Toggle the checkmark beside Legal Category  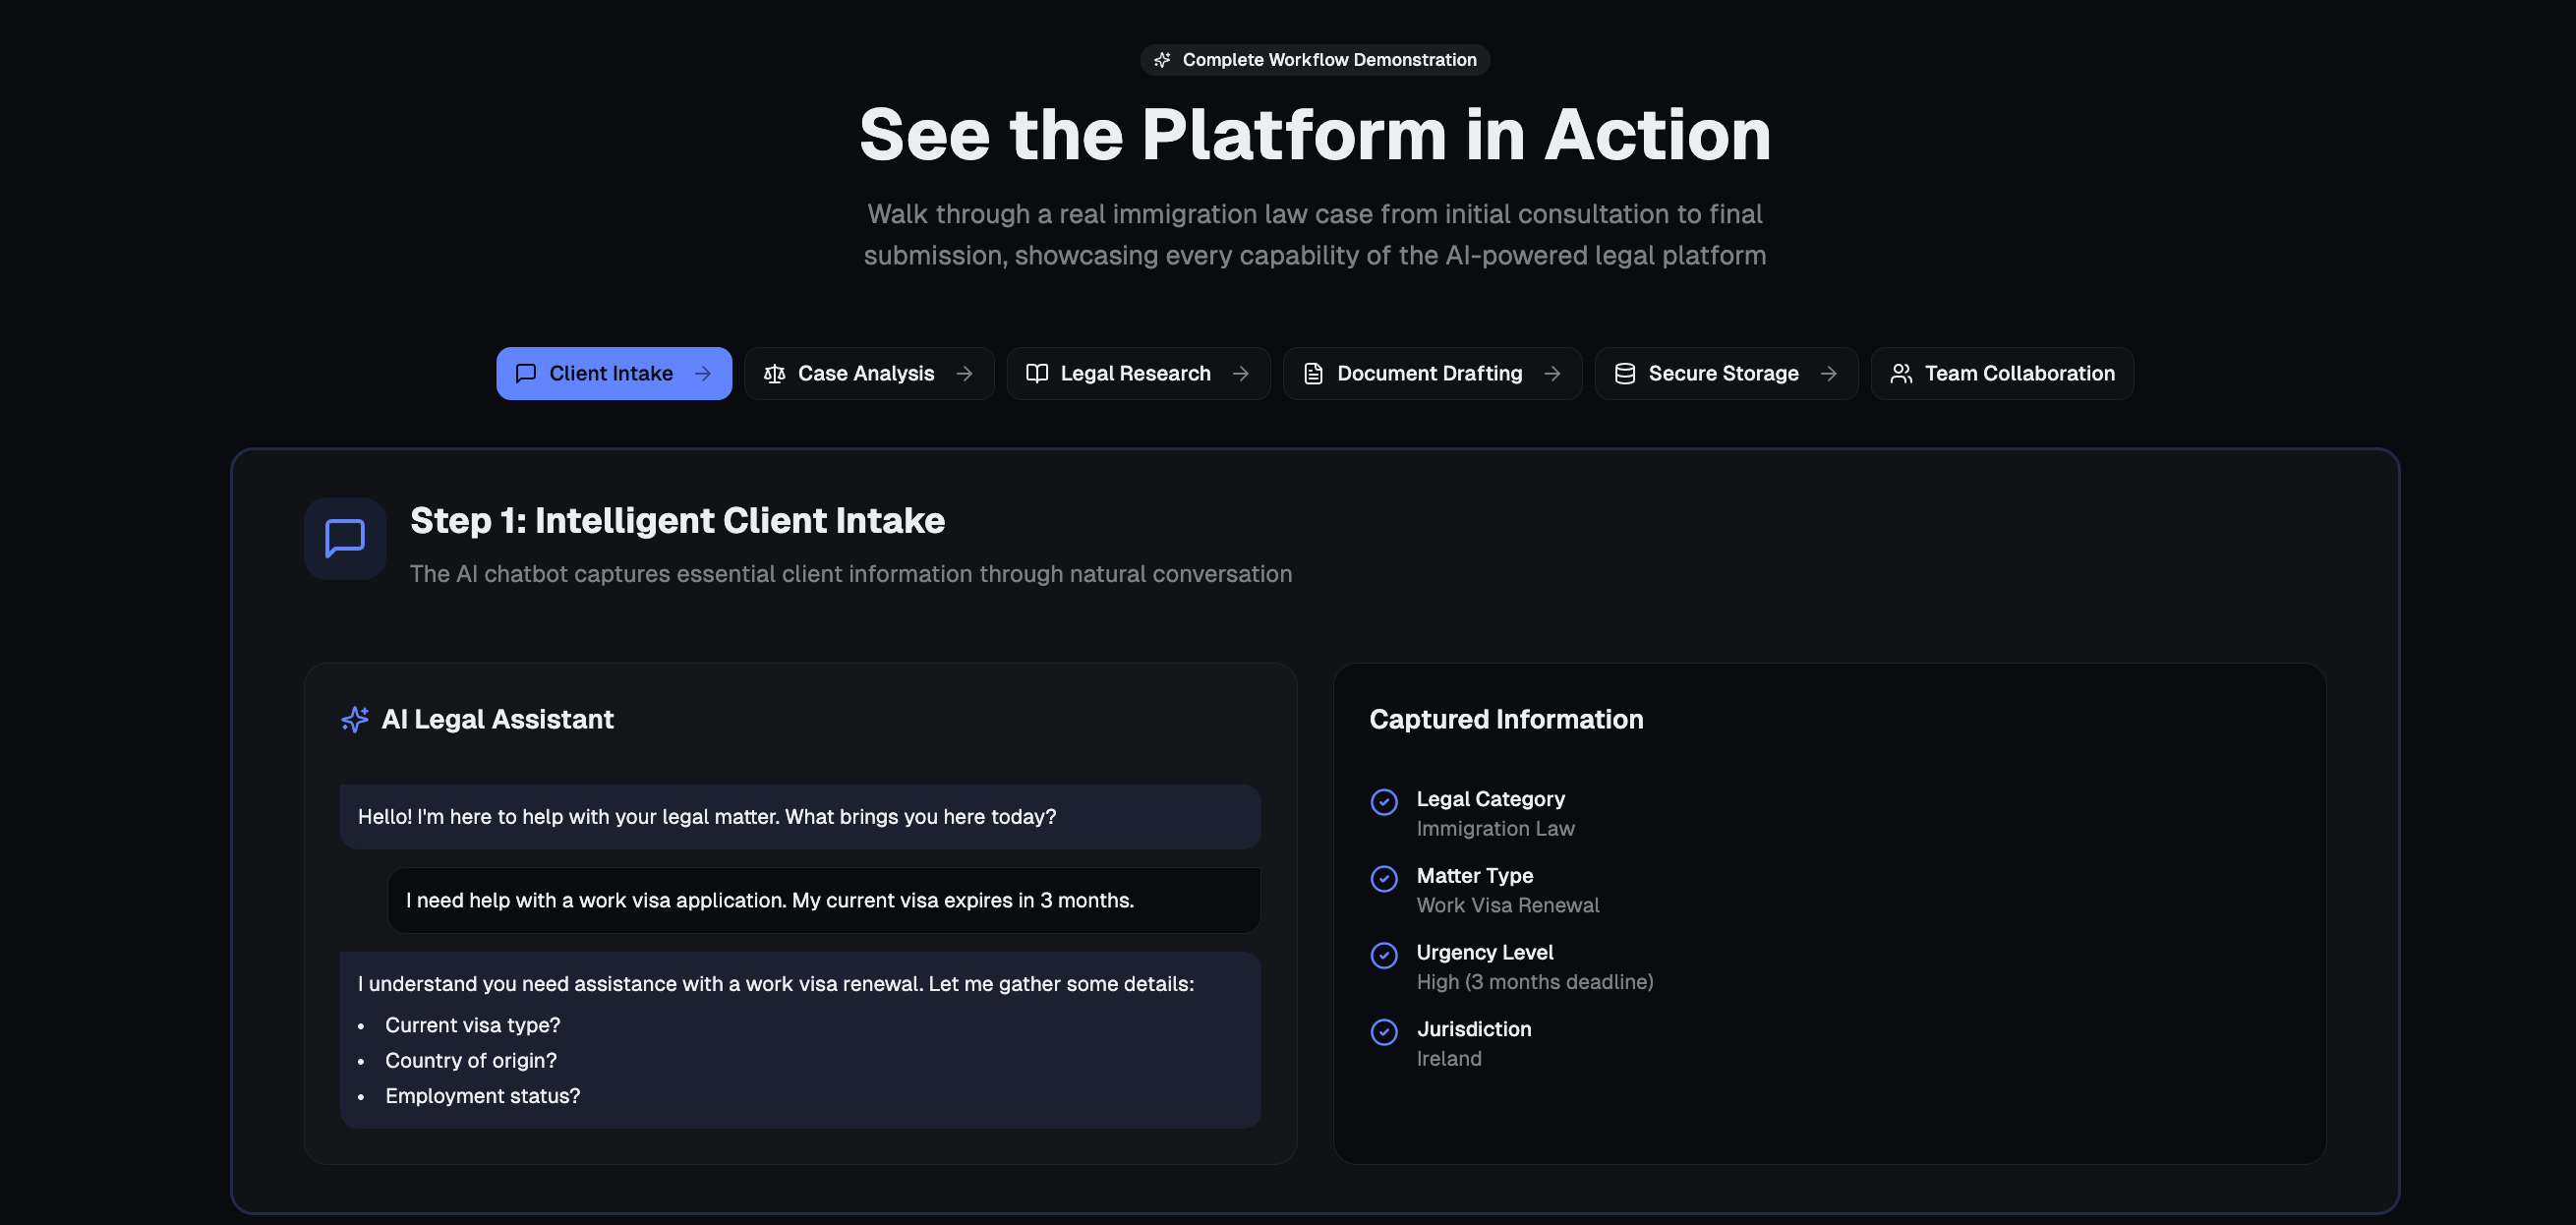(1384, 802)
